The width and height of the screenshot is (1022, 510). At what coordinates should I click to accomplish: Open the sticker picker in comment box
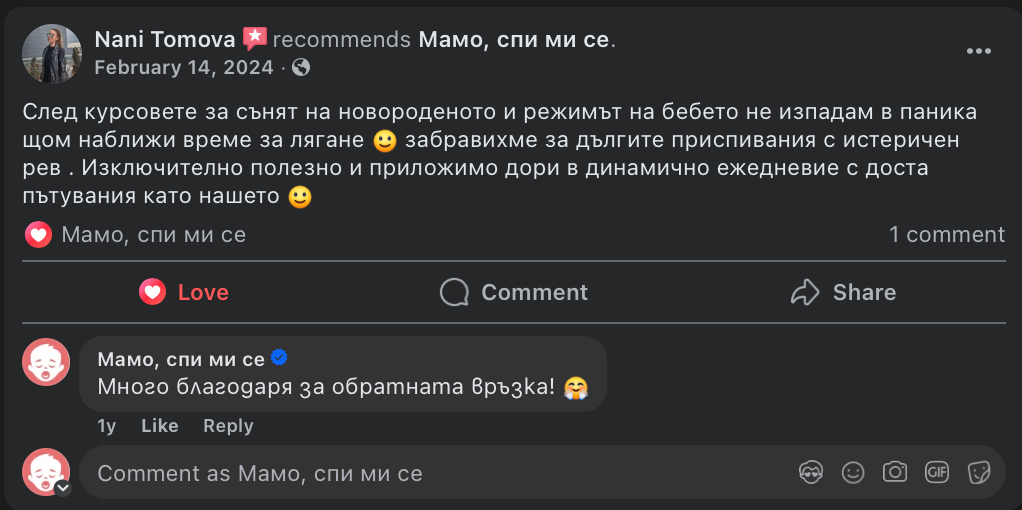point(979,473)
